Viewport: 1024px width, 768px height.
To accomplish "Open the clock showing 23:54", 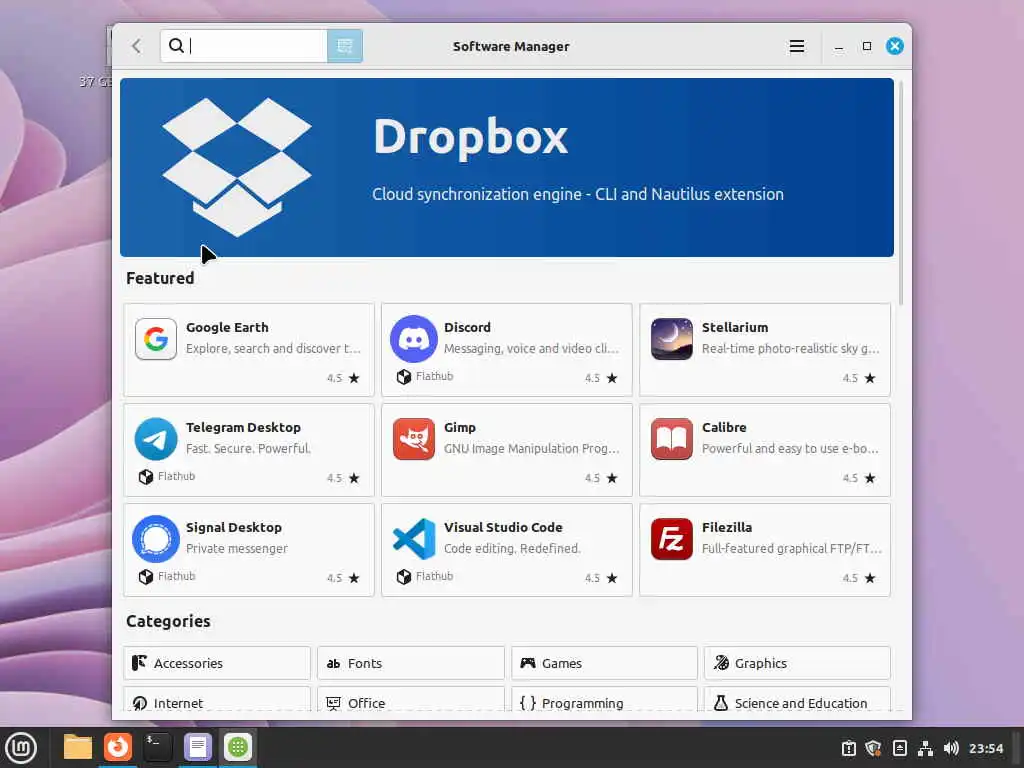I will 985,748.
